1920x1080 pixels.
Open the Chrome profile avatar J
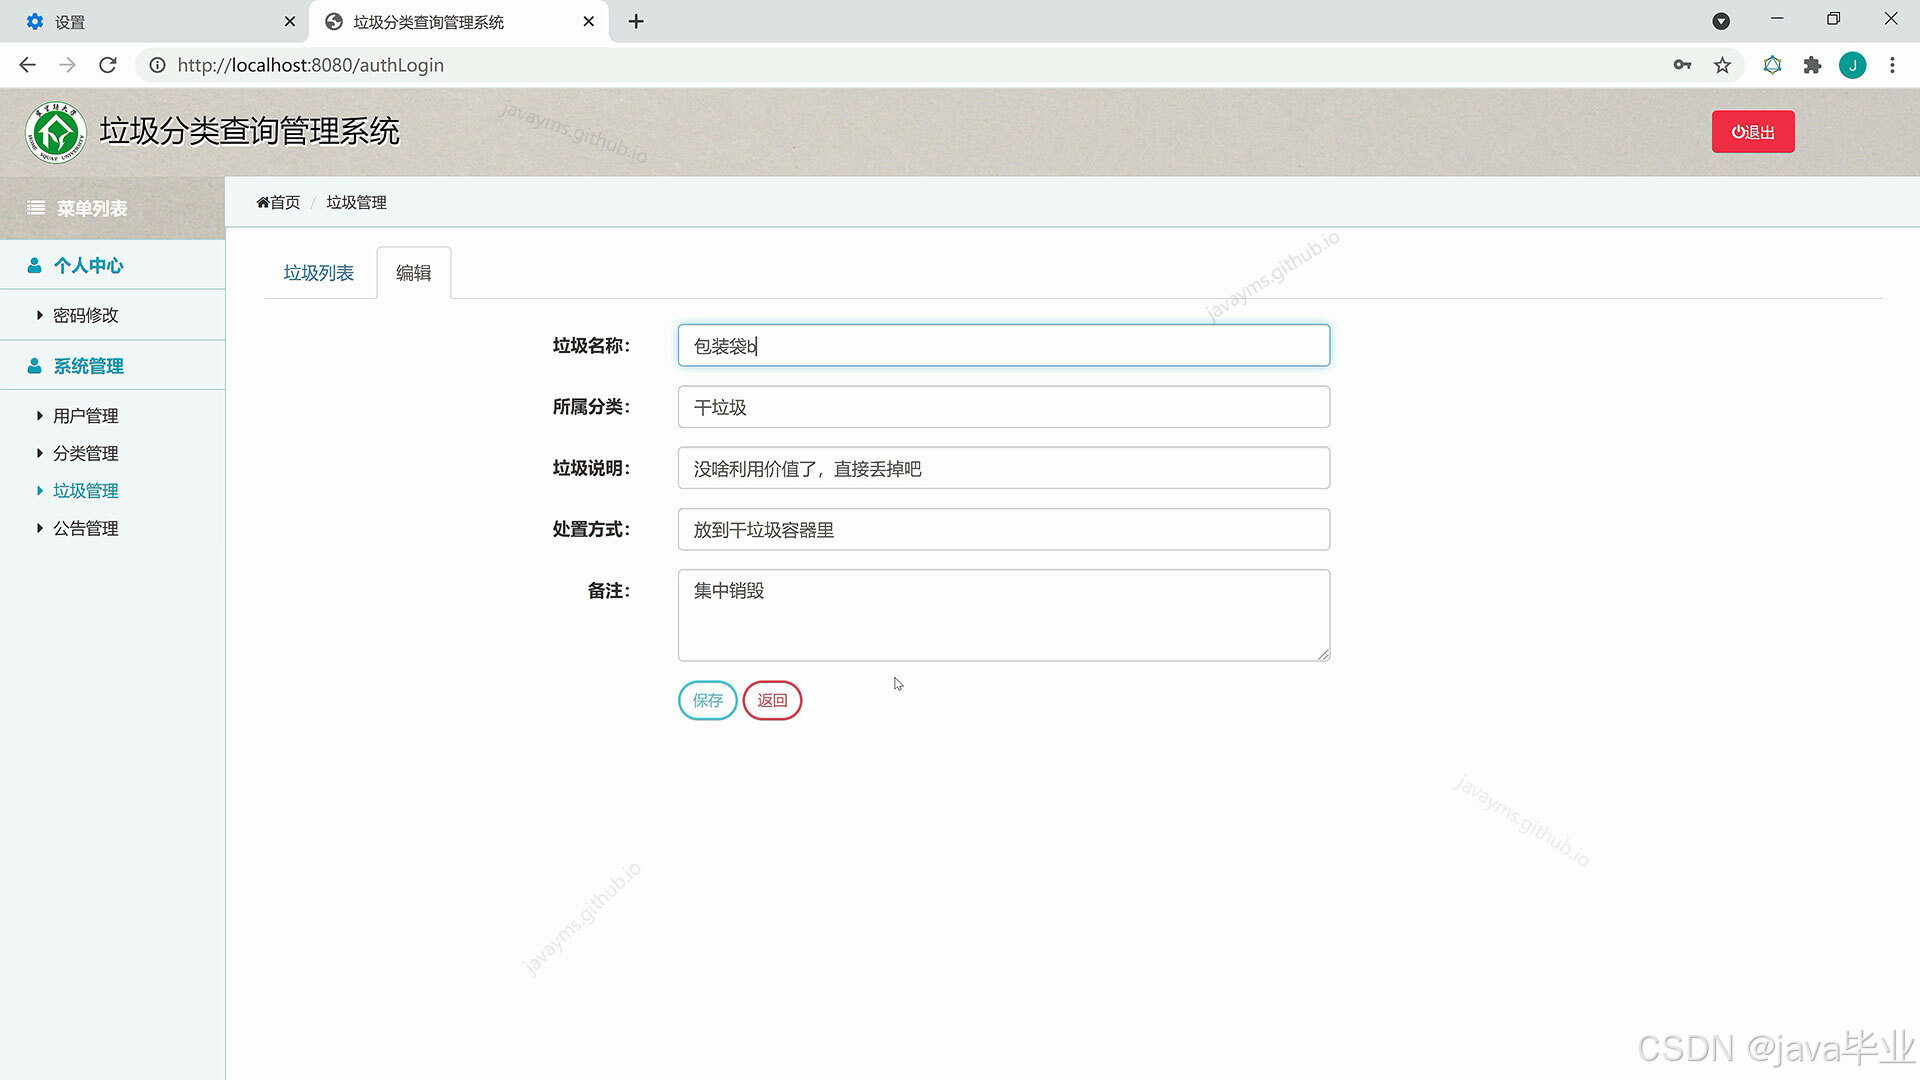(1852, 65)
